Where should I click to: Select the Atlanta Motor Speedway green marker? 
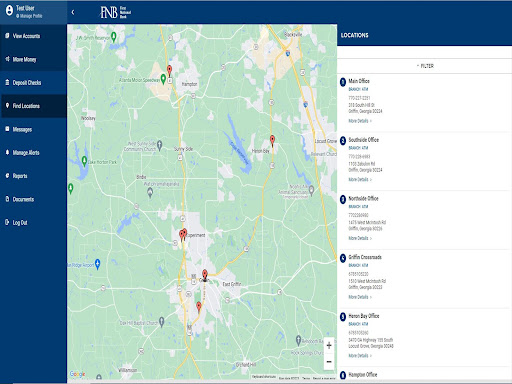(x=163, y=79)
